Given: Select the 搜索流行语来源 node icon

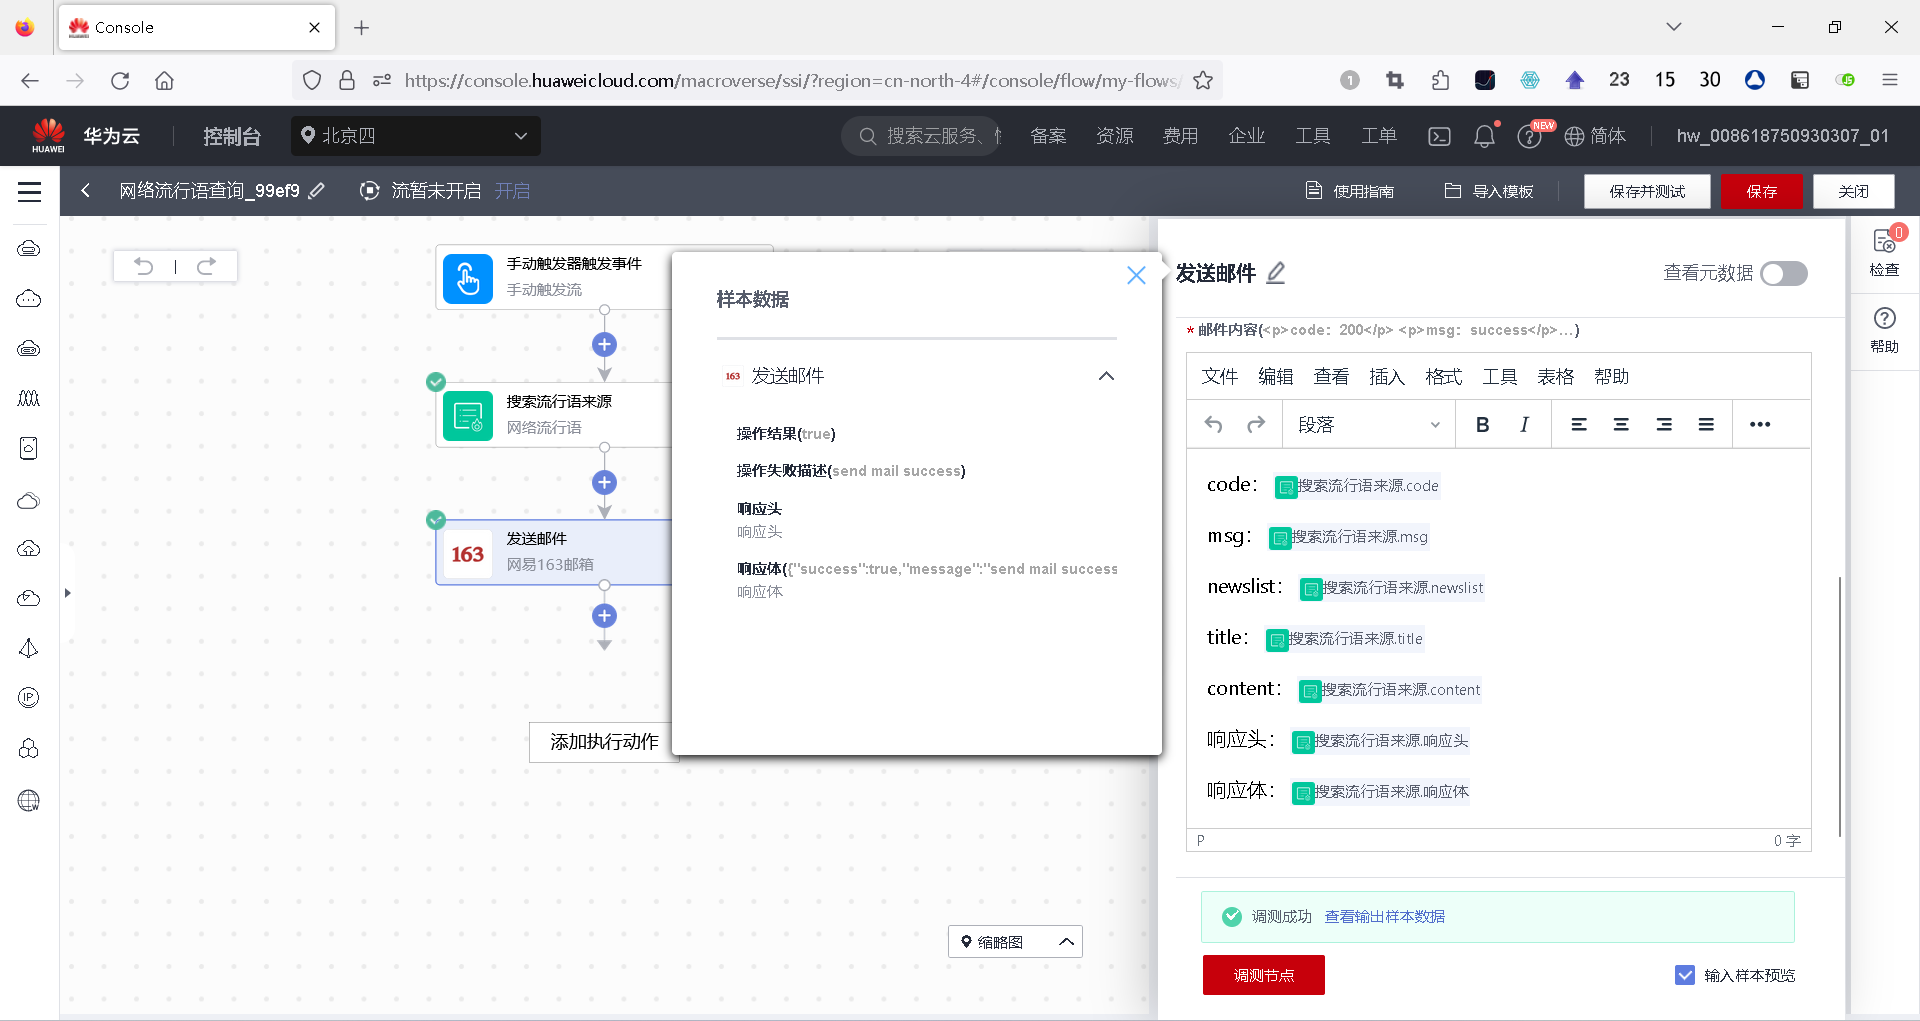Looking at the screenshot, I should [x=468, y=415].
